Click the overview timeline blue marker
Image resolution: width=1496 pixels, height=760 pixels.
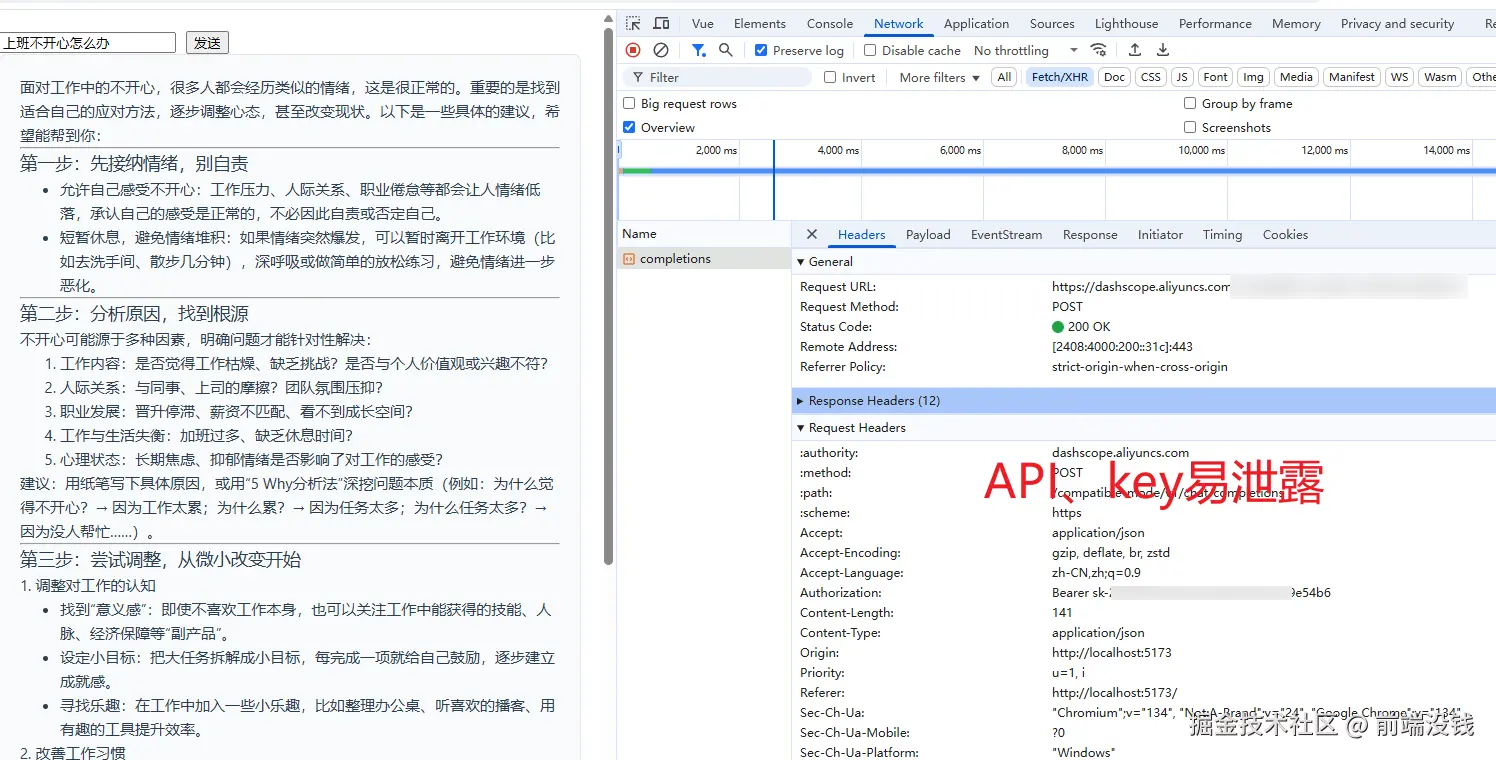pyautogui.click(x=773, y=180)
